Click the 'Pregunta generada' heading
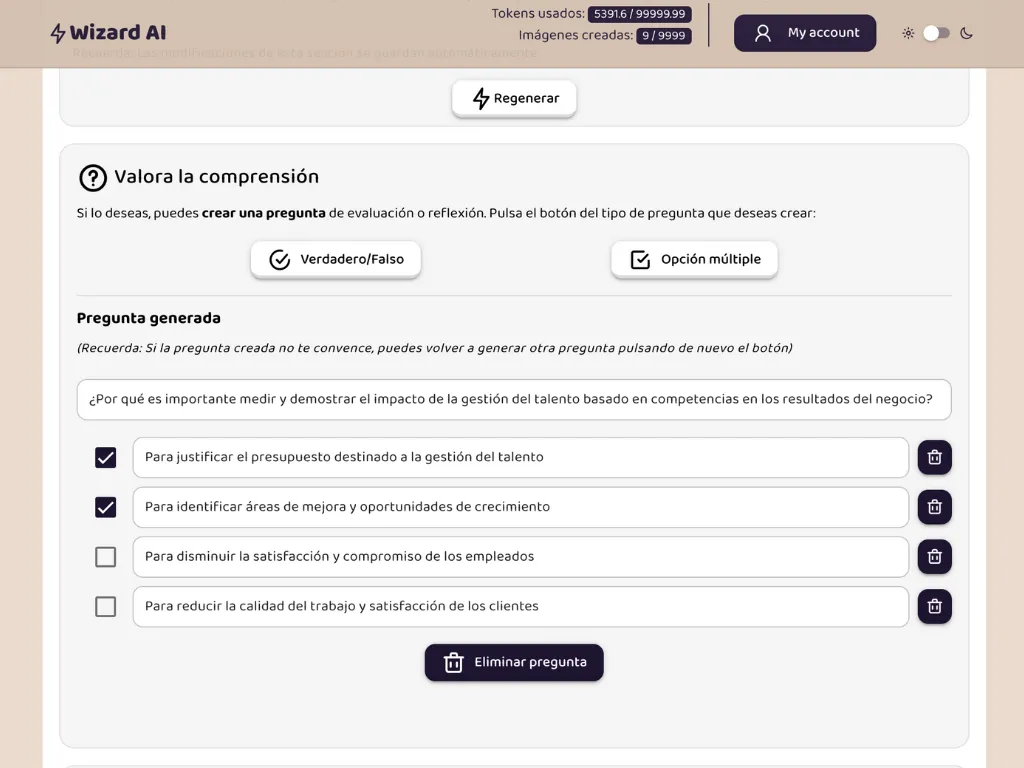The image size is (1024, 768). 149,318
